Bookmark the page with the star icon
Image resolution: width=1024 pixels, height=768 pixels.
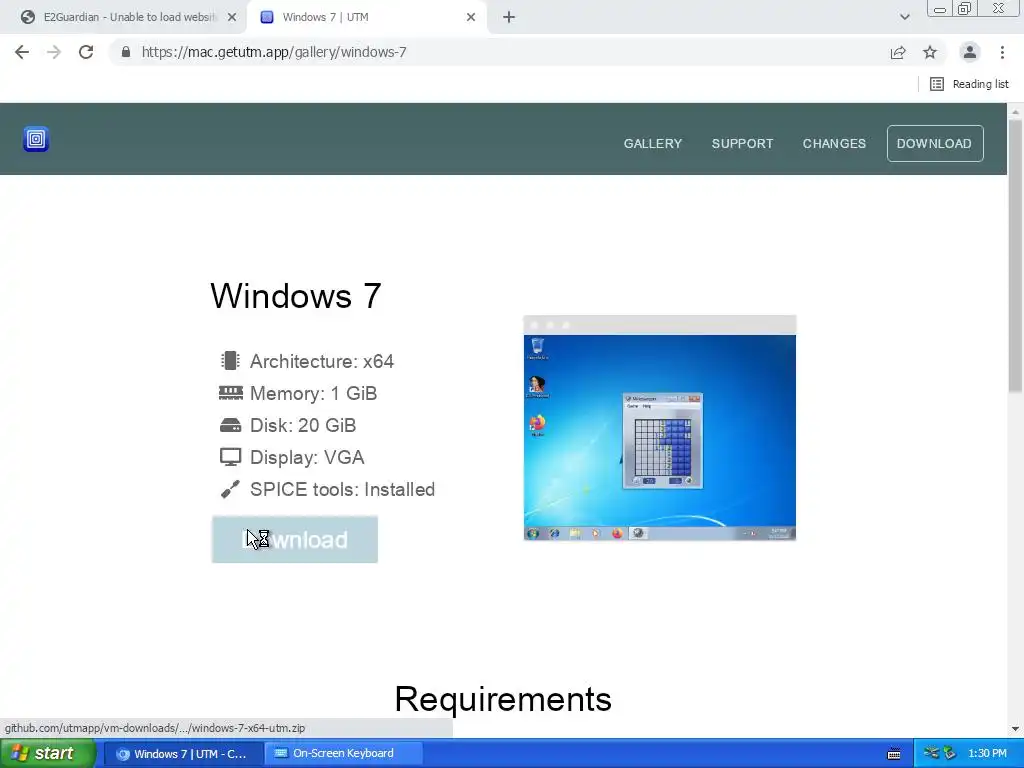click(x=930, y=52)
